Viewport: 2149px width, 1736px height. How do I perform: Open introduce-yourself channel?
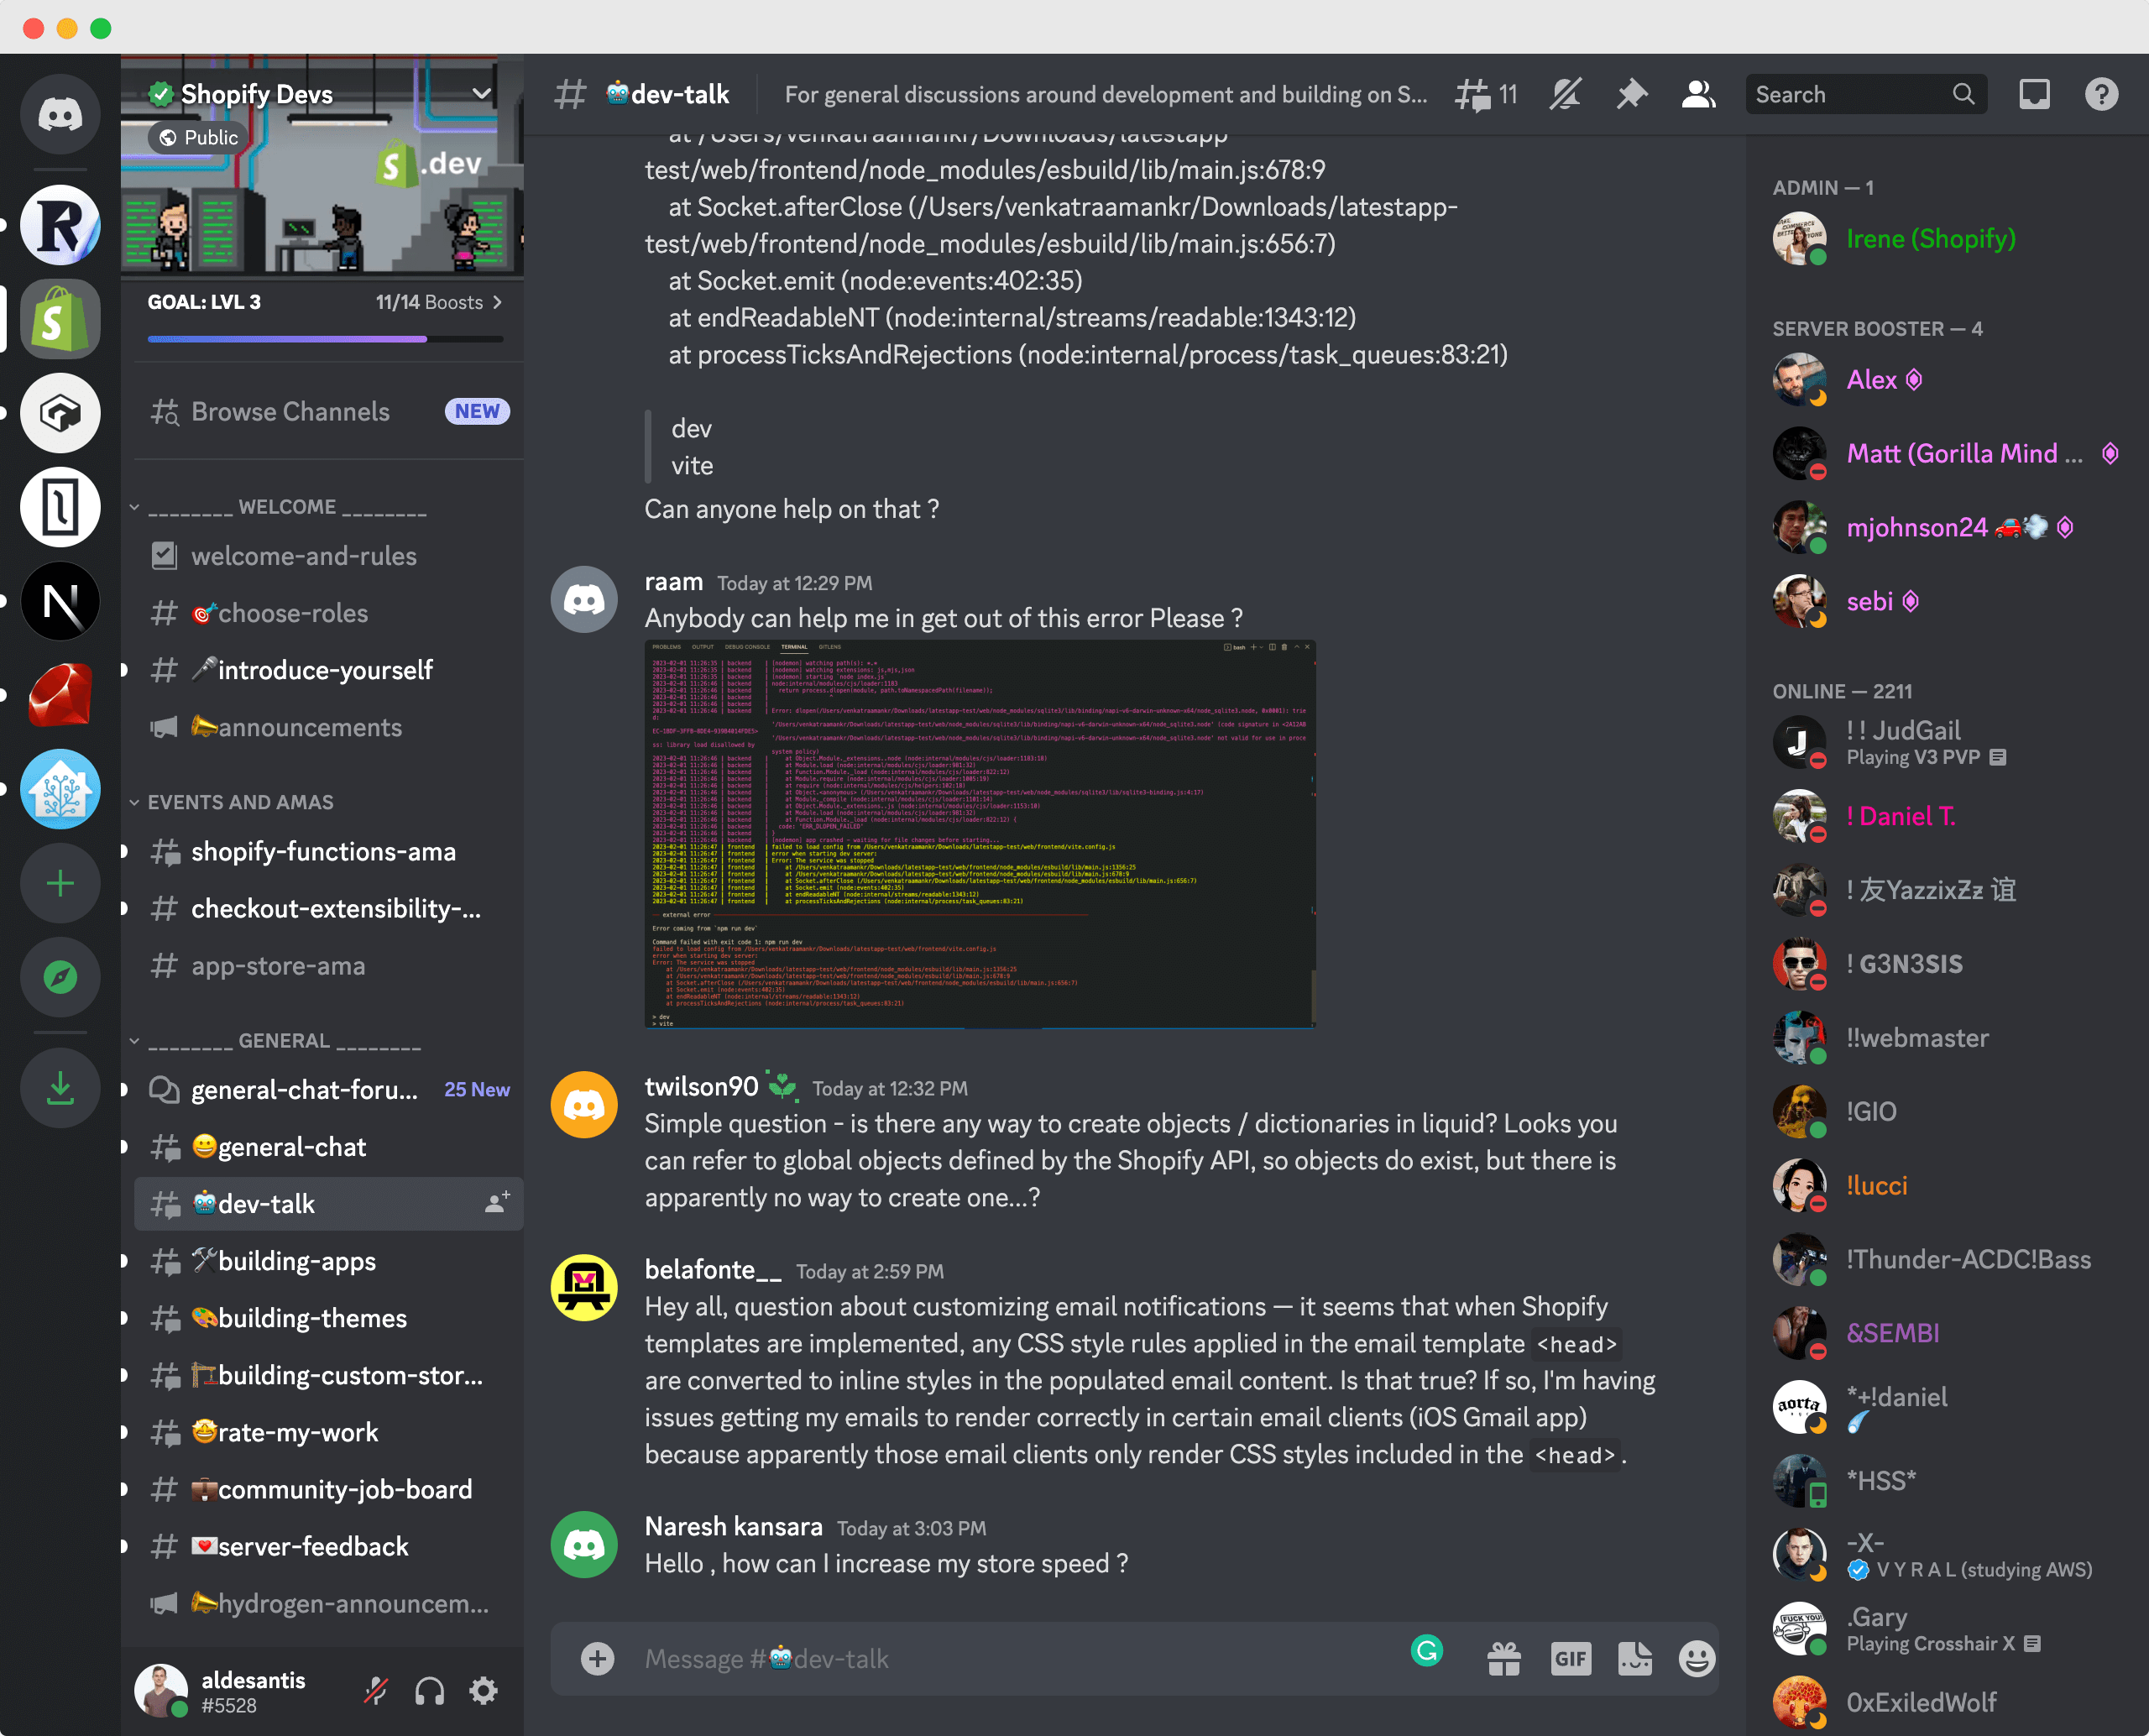click(328, 670)
